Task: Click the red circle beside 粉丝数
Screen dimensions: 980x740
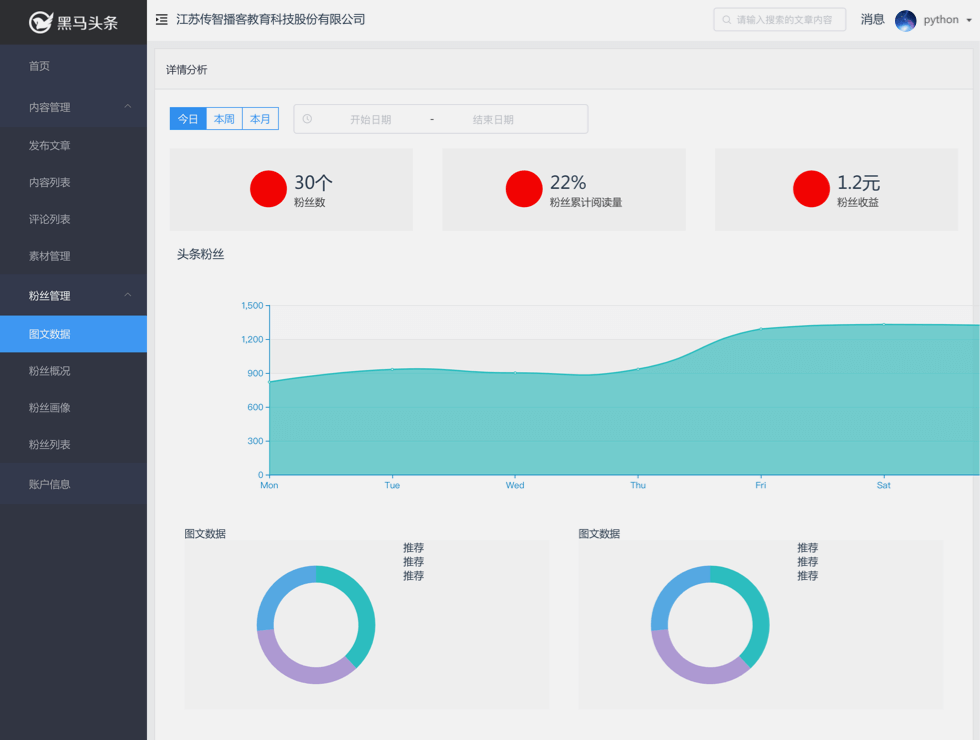Action: click(268, 189)
